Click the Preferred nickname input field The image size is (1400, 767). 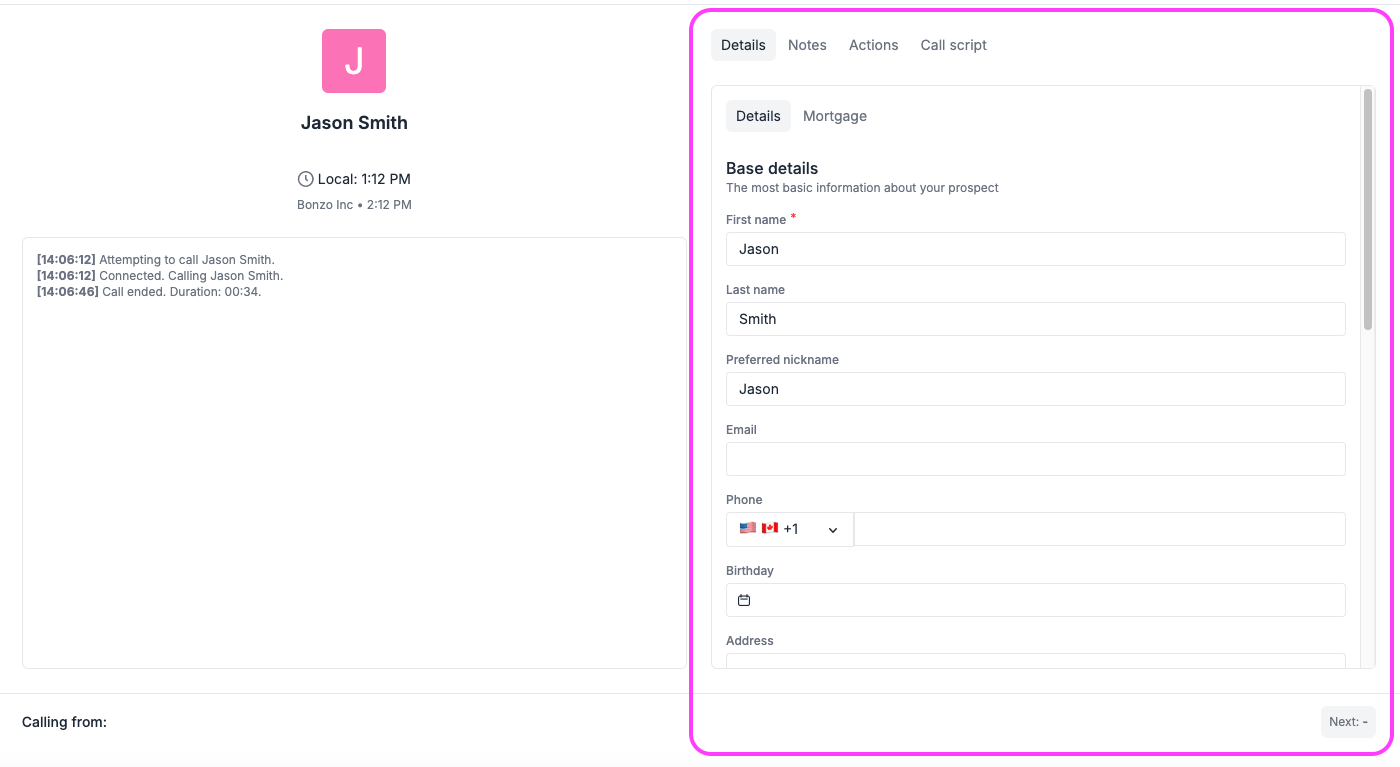click(x=1036, y=389)
